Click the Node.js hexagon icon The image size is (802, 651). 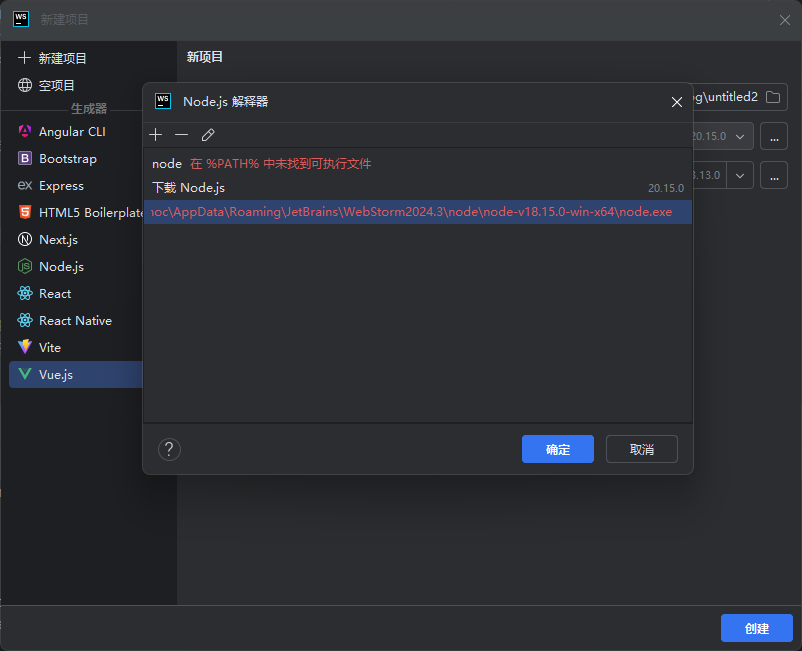click(x=25, y=266)
